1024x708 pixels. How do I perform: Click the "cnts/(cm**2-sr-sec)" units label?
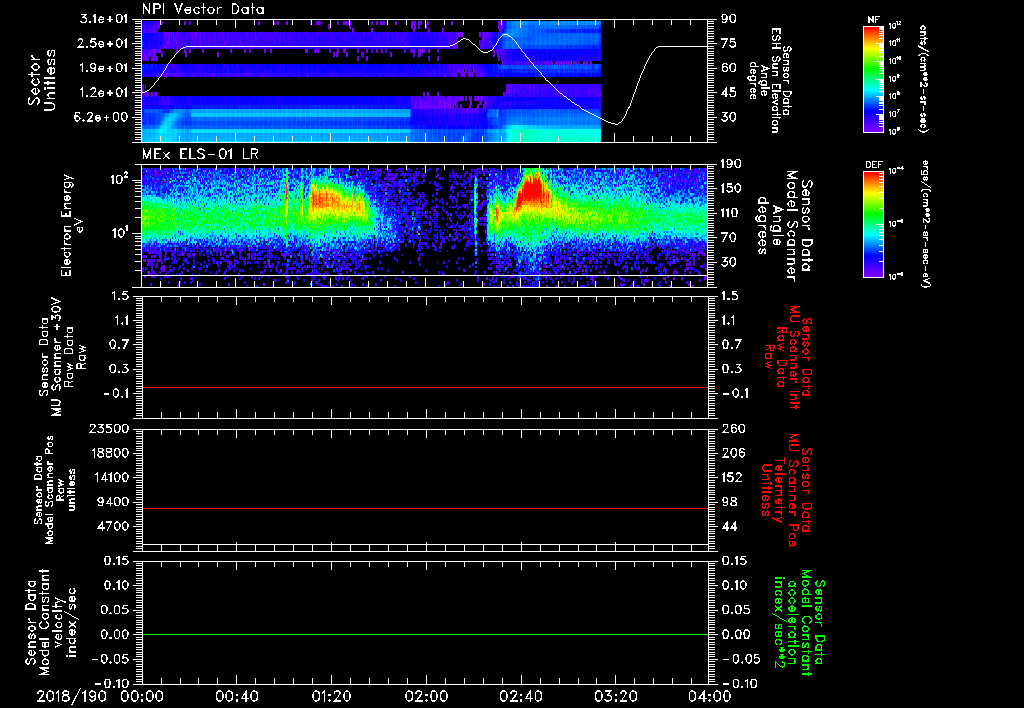[x=923, y=79]
